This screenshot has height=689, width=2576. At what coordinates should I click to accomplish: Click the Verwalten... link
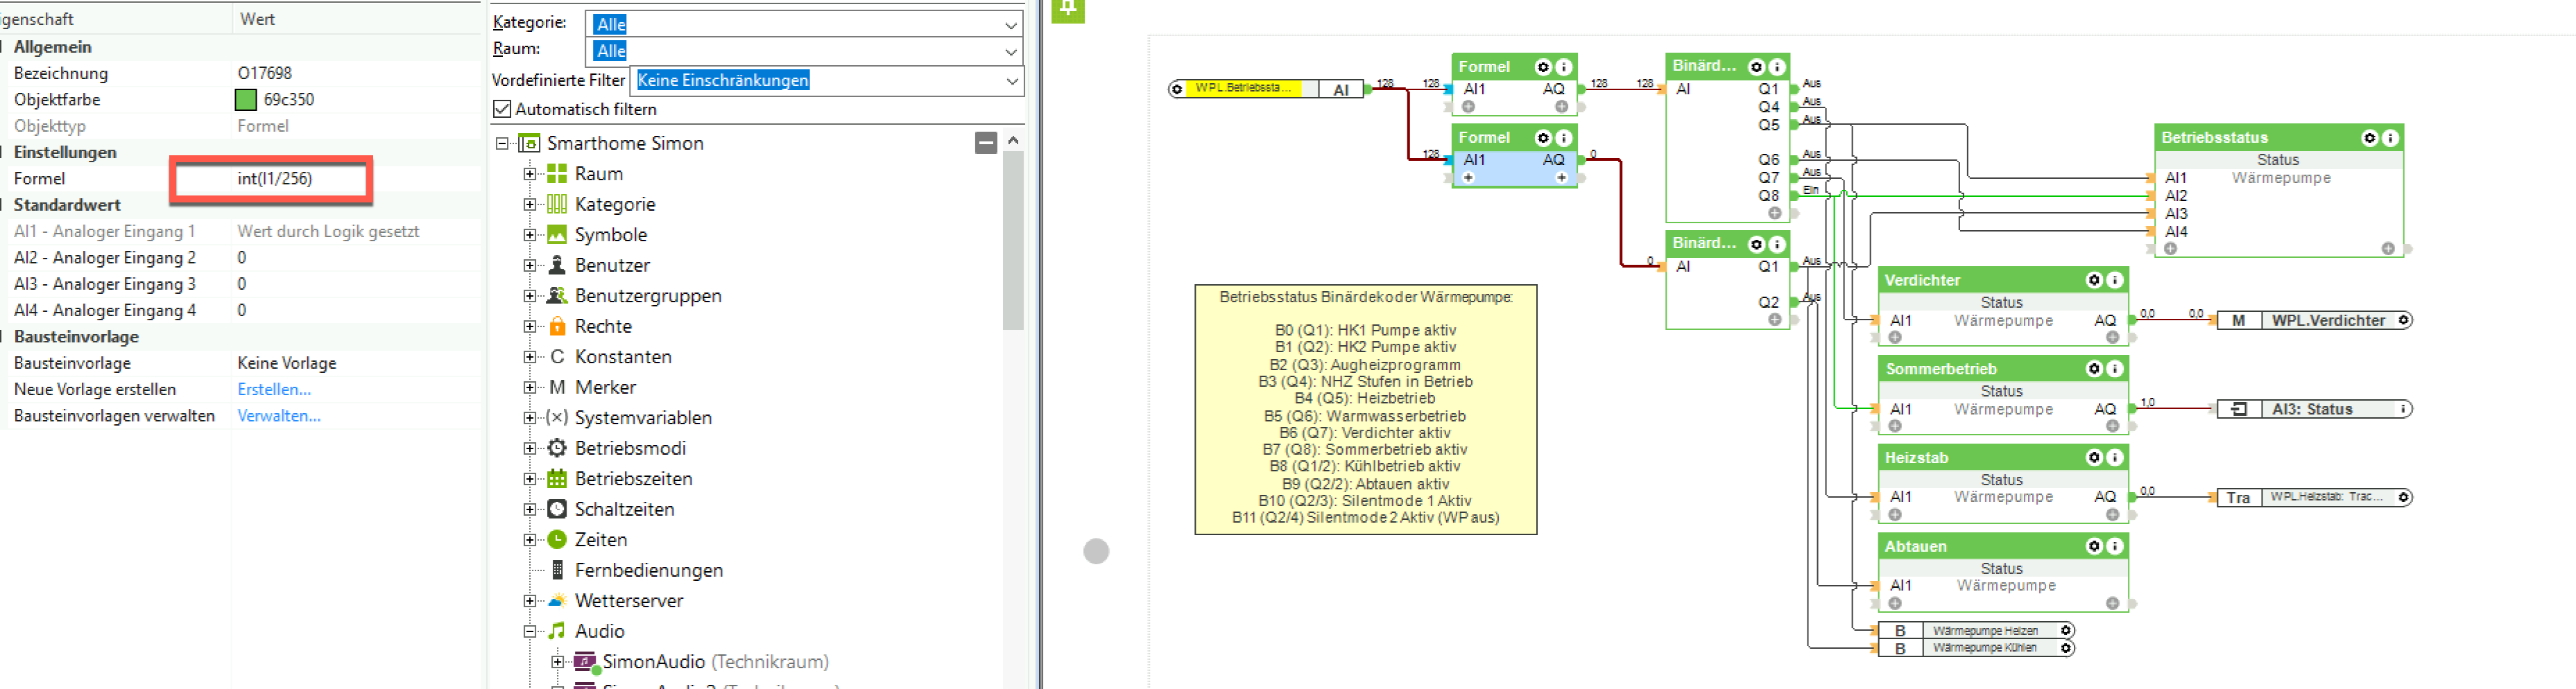pos(279,416)
